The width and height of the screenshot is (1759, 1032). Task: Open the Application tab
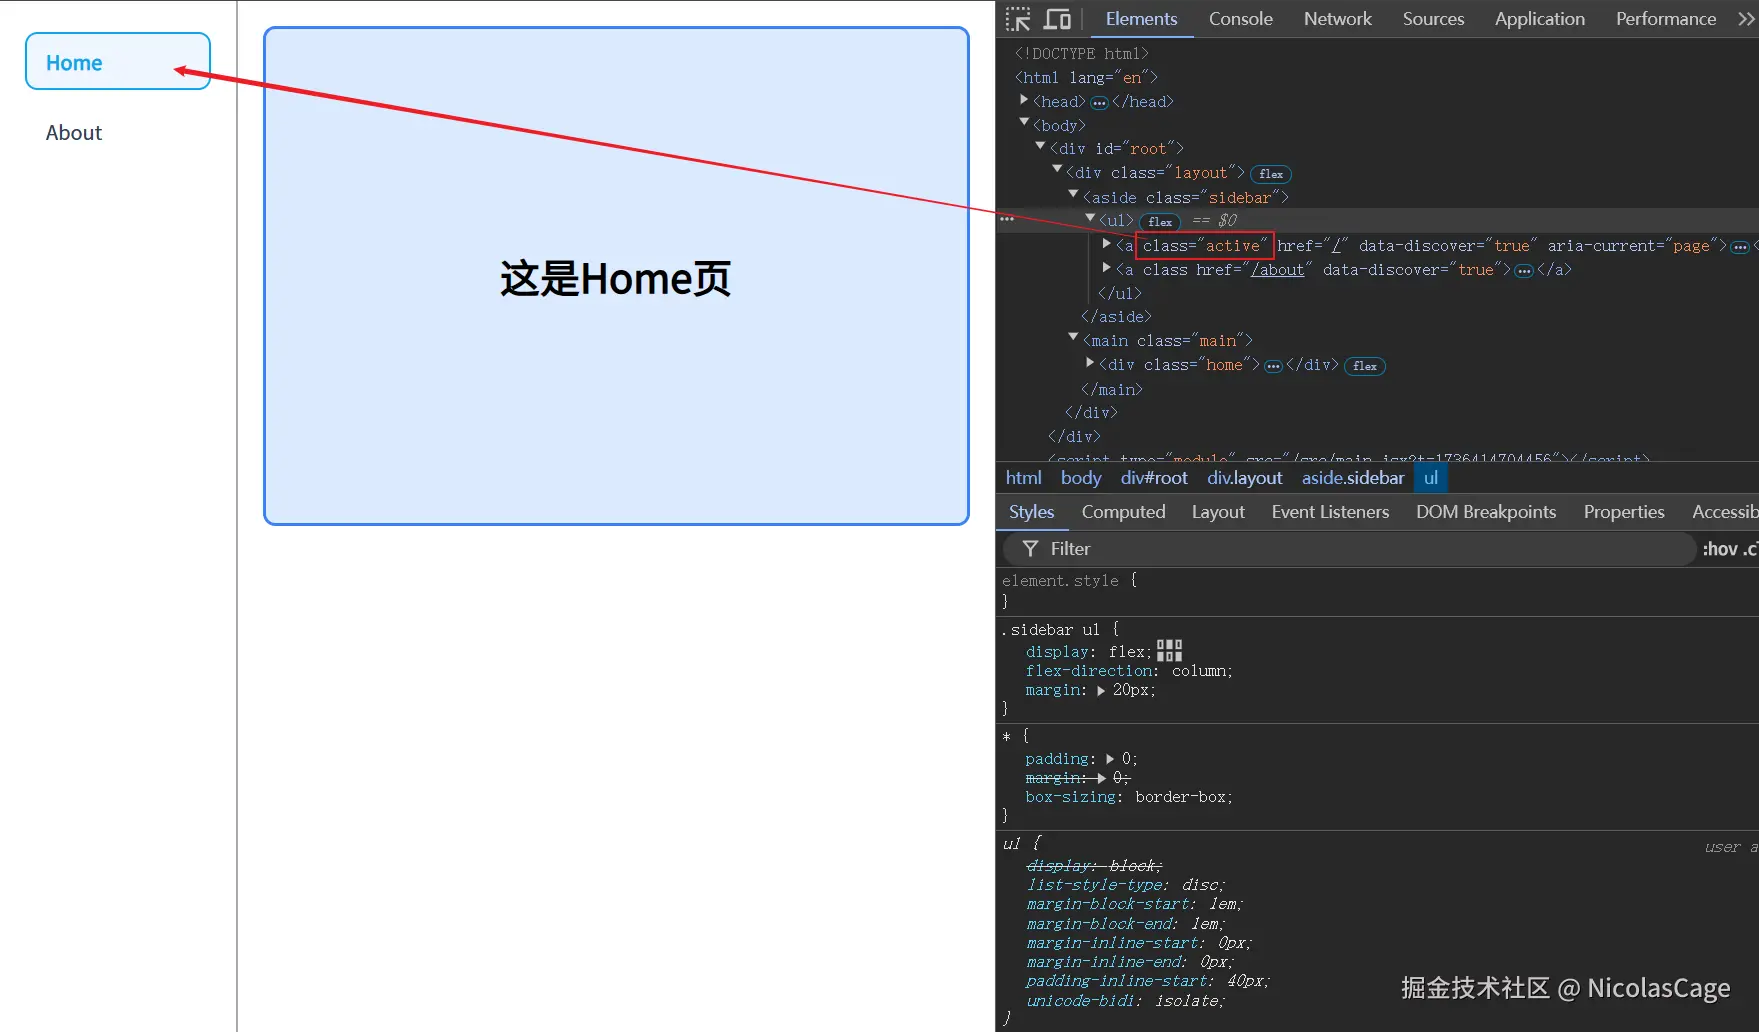(x=1539, y=19)
